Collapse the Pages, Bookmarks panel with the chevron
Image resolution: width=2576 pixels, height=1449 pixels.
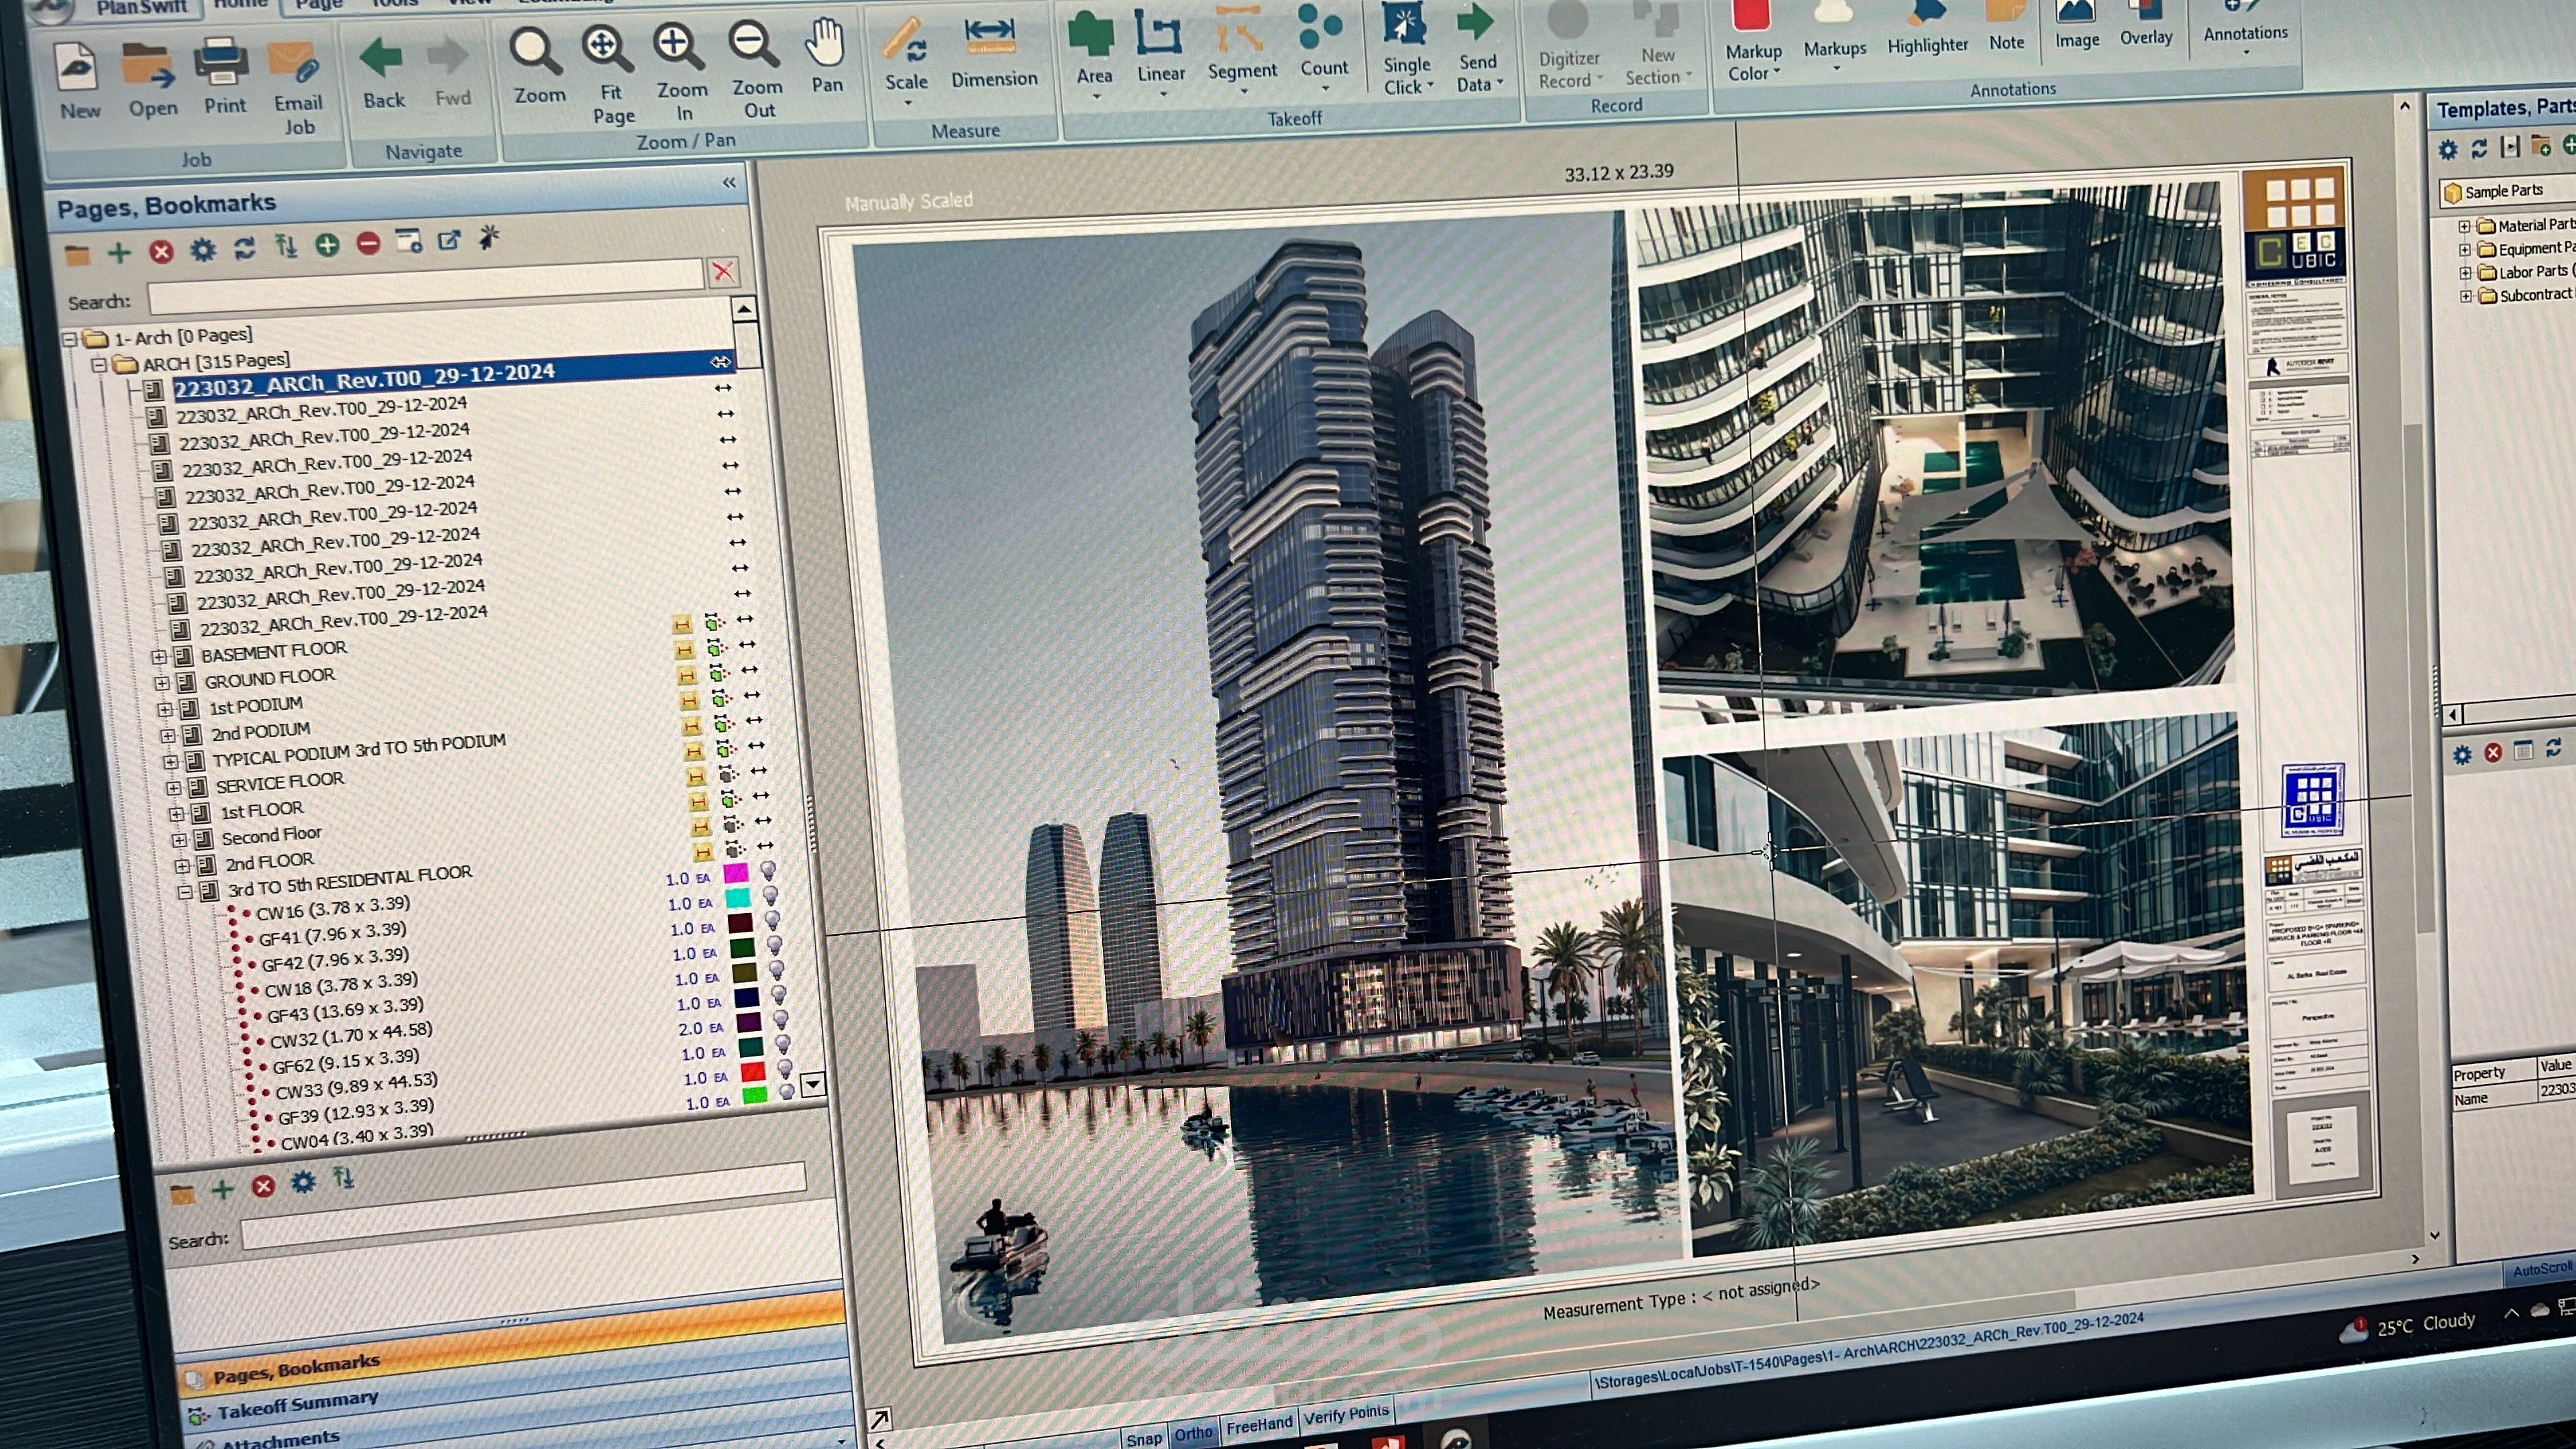pos(729,182)
